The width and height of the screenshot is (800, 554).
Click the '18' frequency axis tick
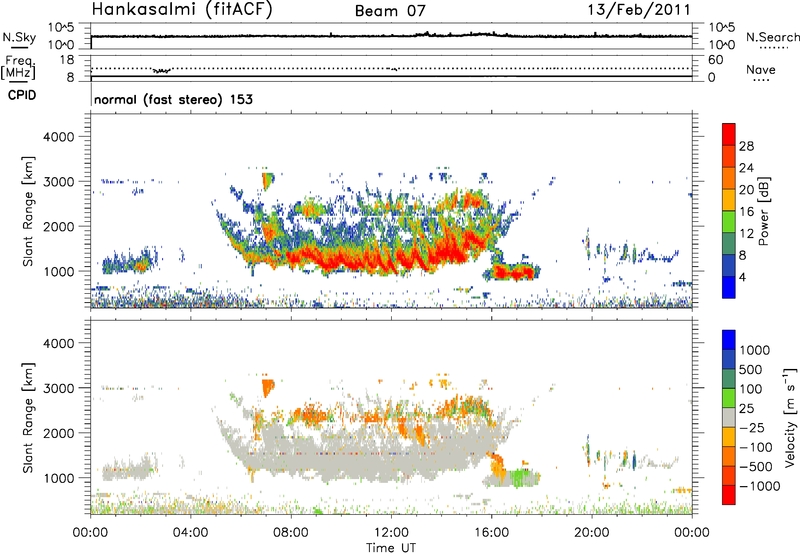(x=66, y=60)
